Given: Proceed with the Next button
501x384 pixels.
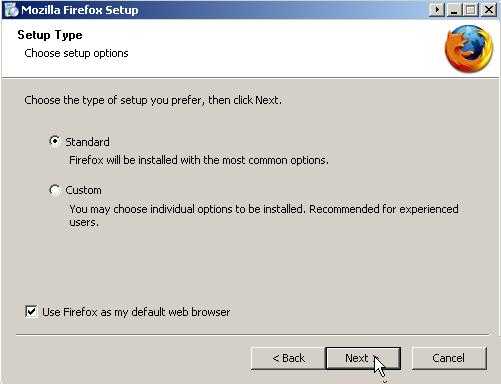Looking at the screenshot, I should pyautogui.click(x=363, y=358).
